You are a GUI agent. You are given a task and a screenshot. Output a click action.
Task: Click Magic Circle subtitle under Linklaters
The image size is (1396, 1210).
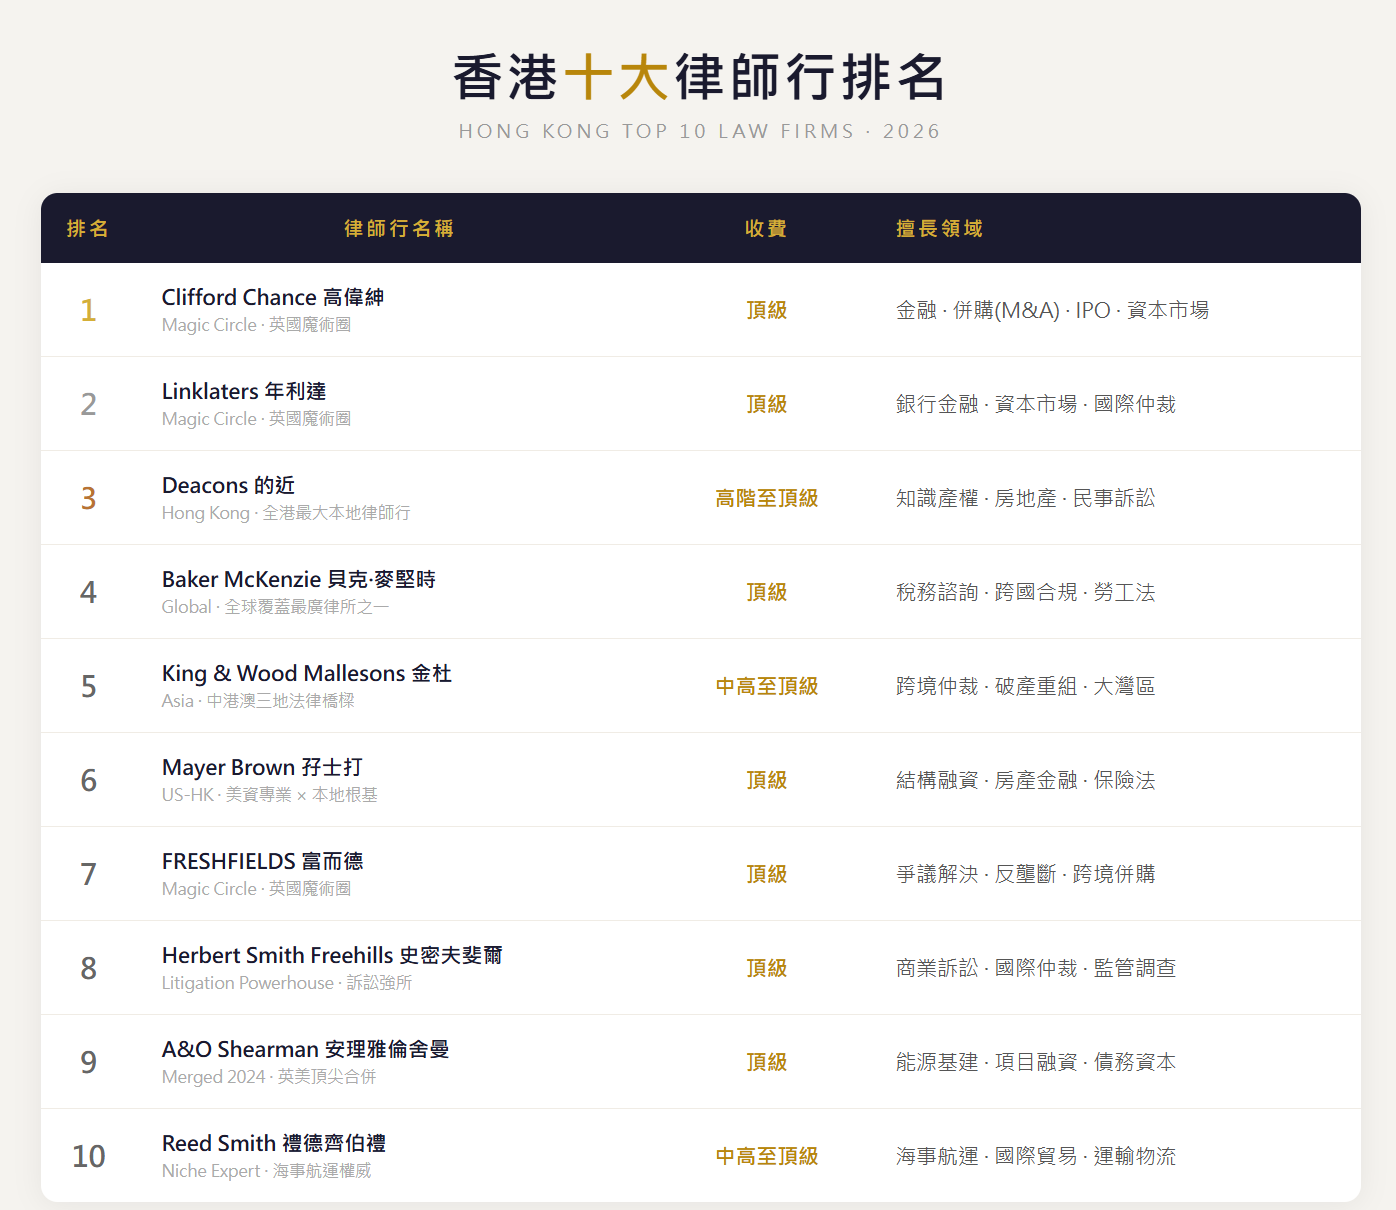coord(256,419)
